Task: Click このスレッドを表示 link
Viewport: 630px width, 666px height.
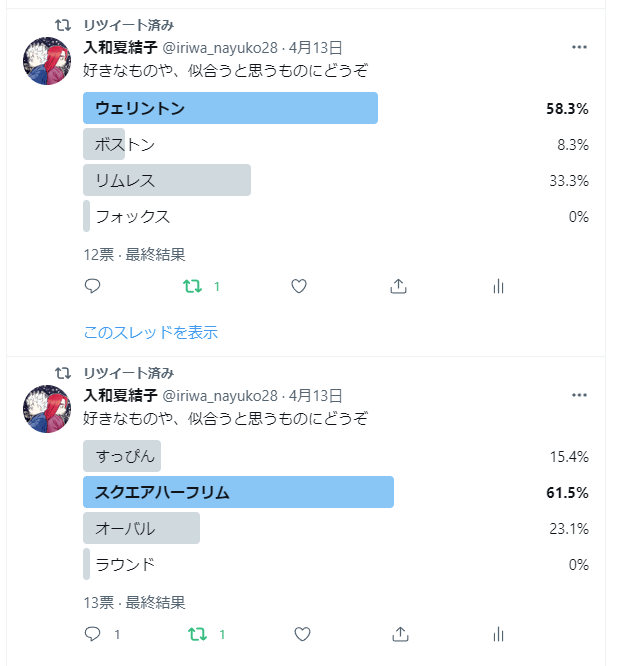Action: (x=151, y=332)
